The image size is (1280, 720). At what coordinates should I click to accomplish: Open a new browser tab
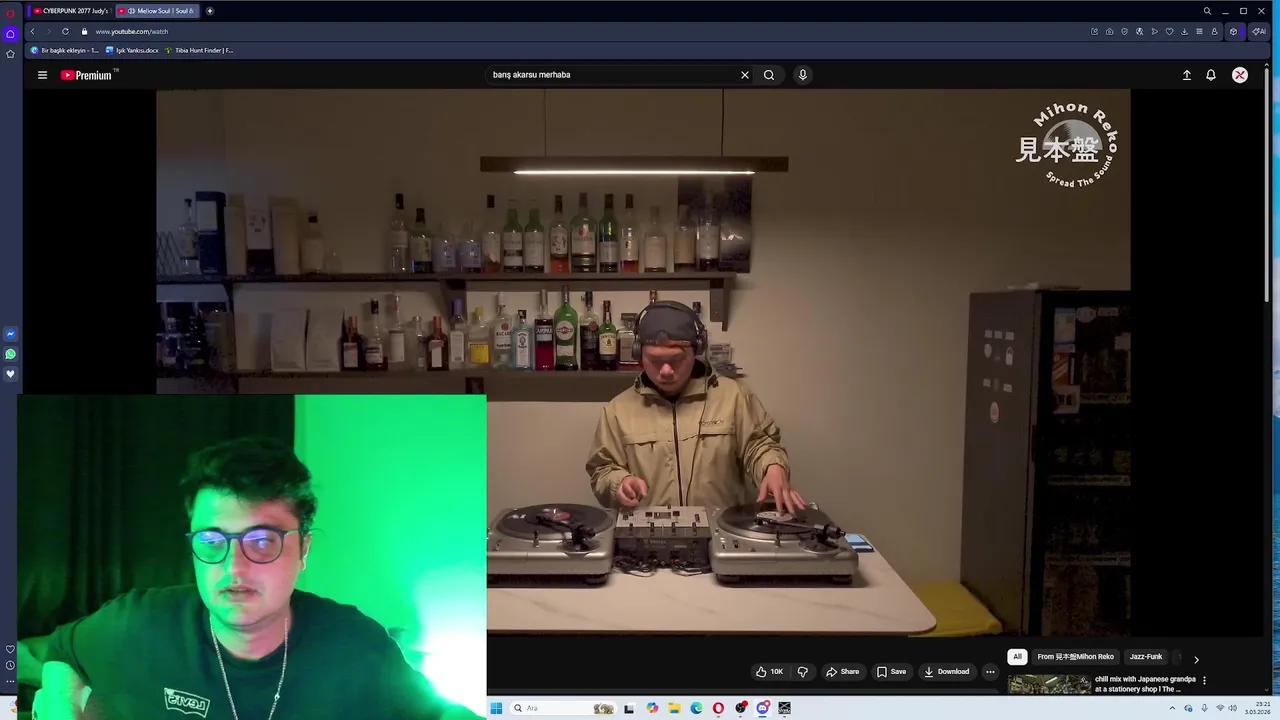(210, 11)
